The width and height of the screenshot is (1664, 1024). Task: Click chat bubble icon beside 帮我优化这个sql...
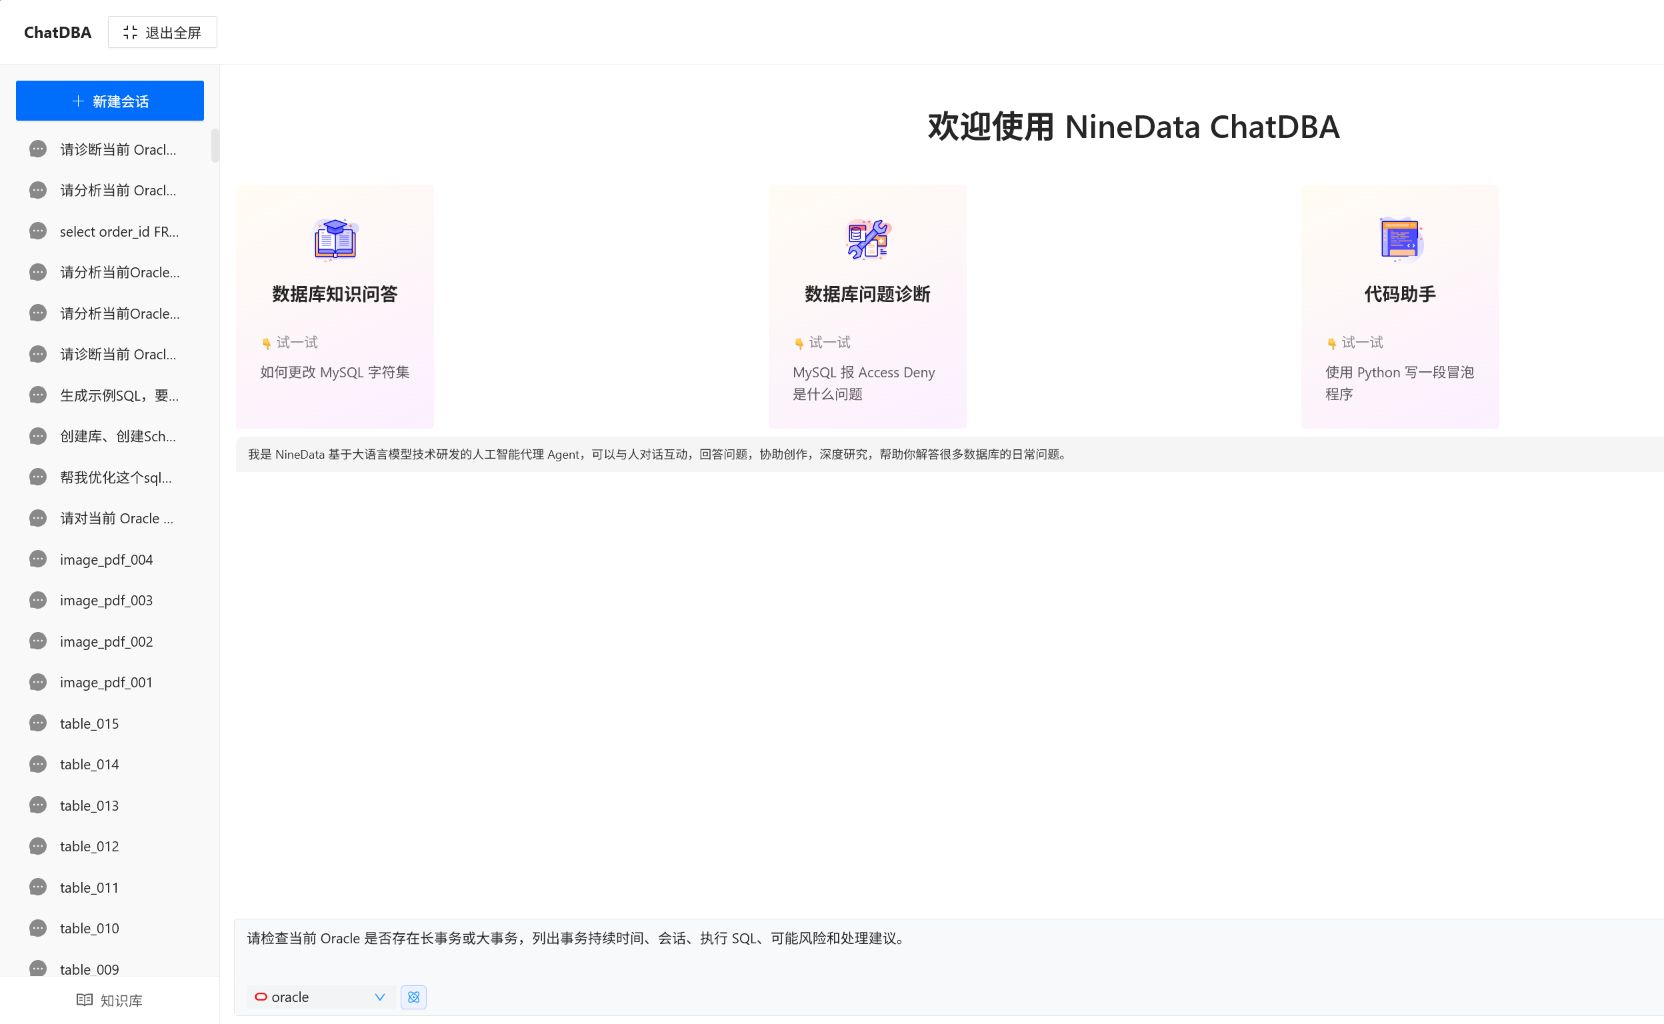click(x=38, y=477)
